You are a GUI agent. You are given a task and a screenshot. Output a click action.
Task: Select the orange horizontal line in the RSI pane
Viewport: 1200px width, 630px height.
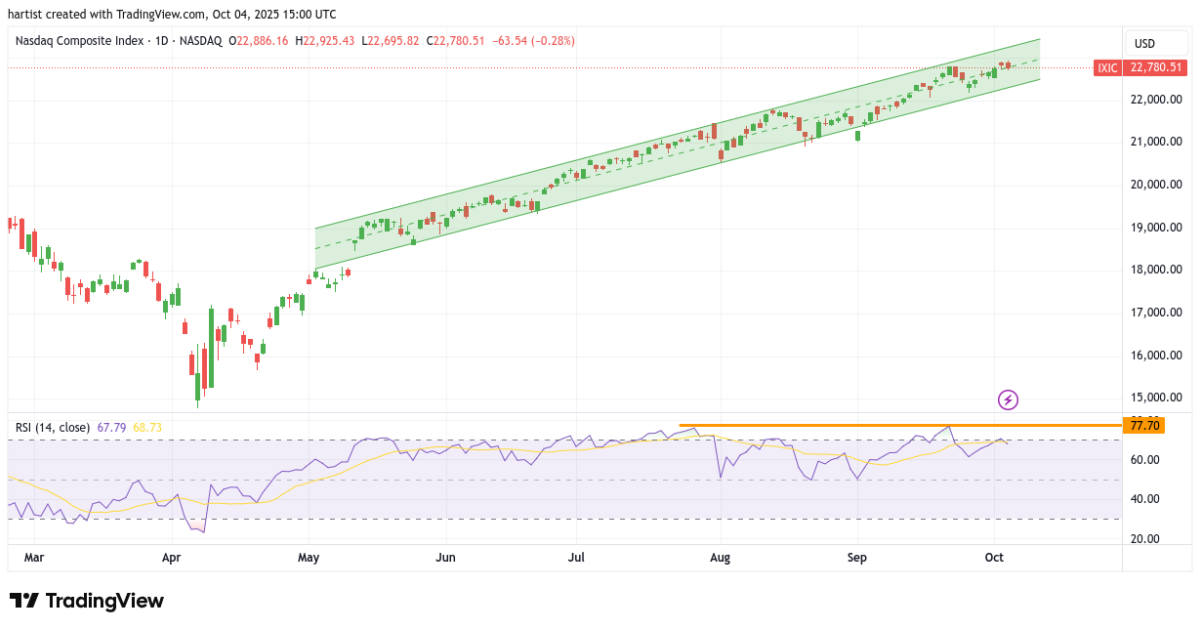coord(880,425)
